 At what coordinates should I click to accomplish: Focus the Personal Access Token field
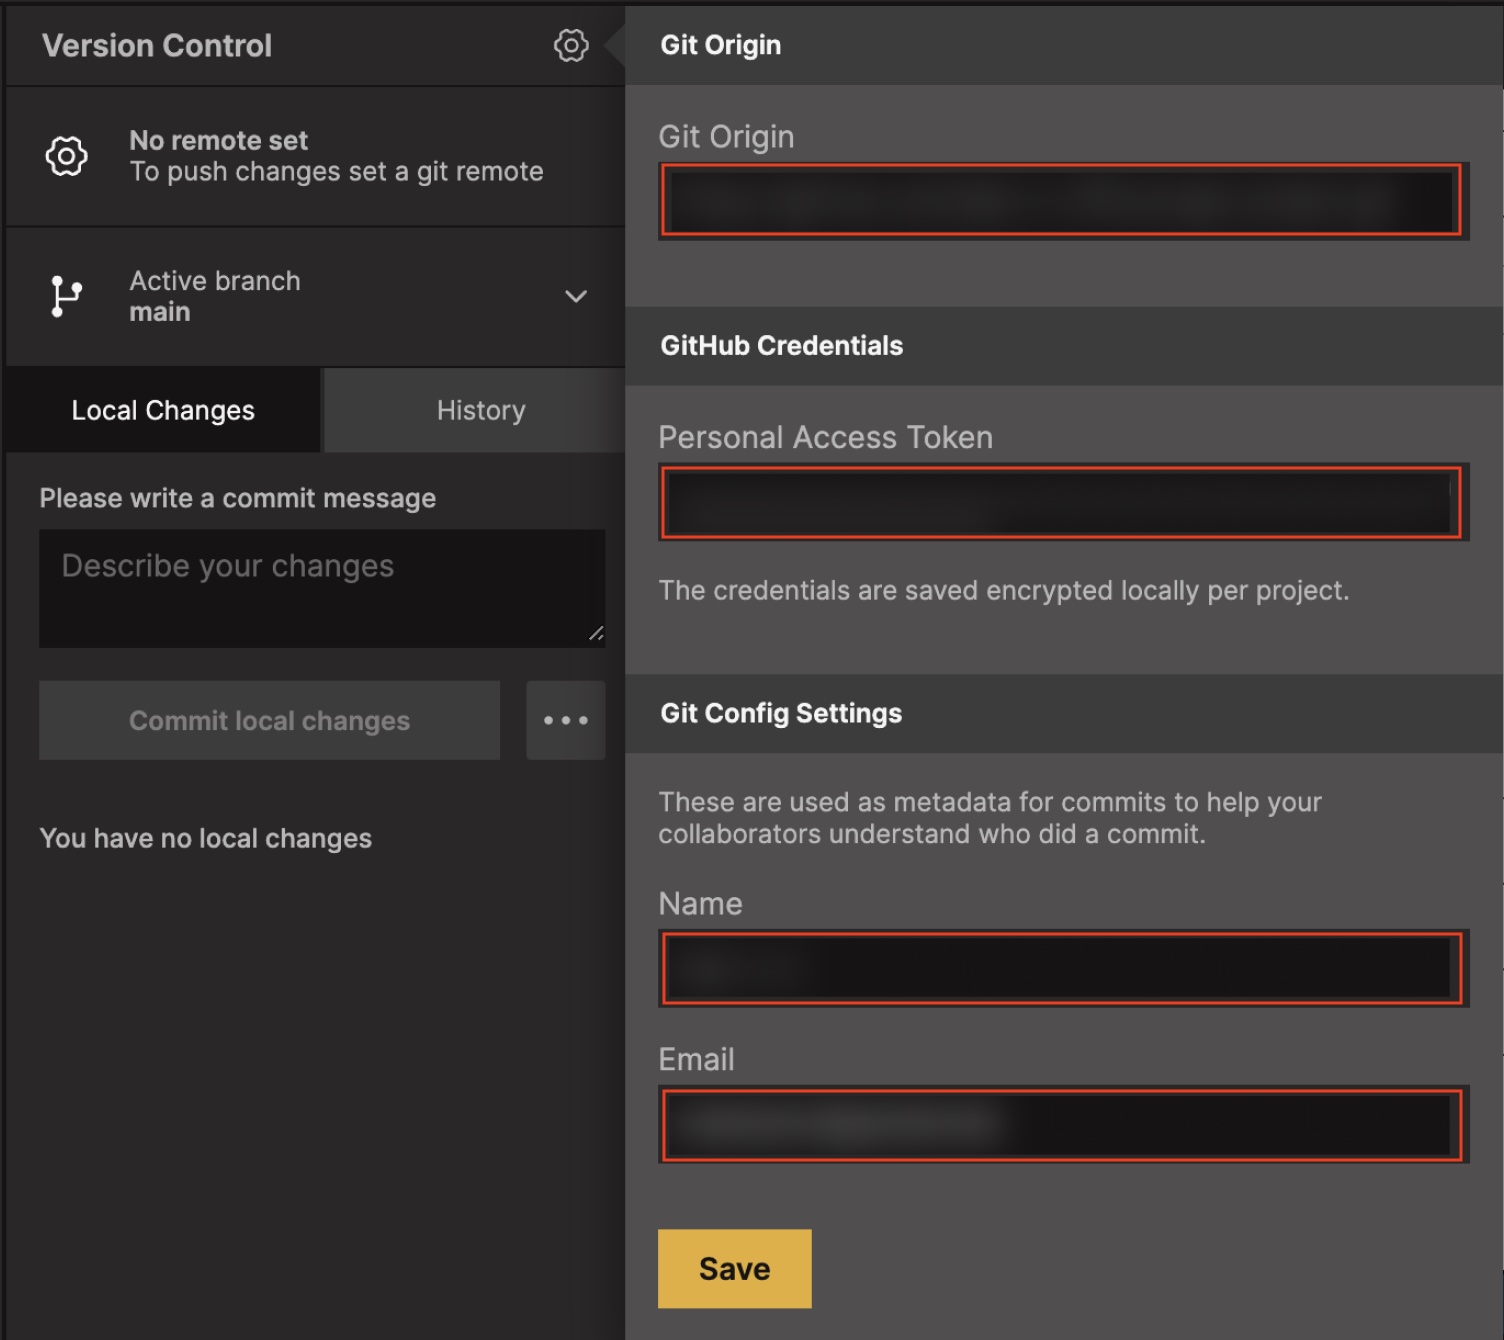pos(1061,502)
